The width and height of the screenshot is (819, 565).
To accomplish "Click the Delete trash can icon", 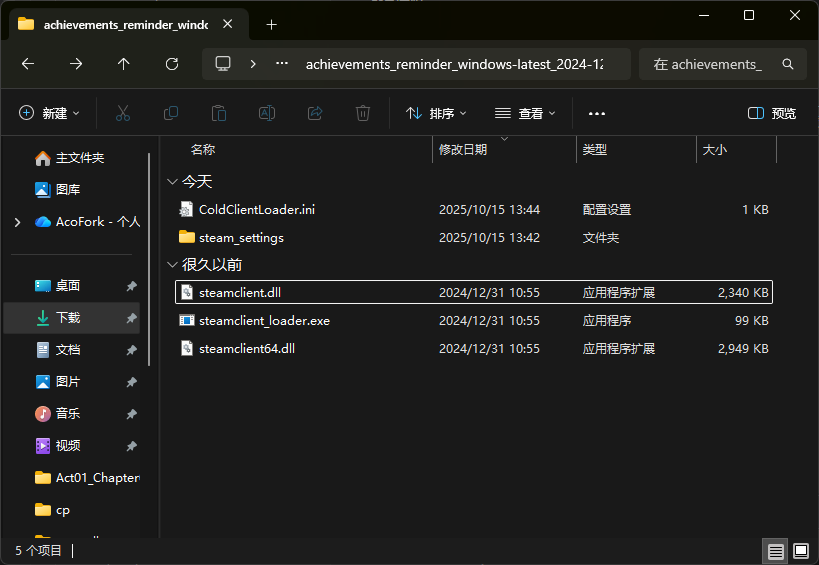I will (x=363, y=113).
